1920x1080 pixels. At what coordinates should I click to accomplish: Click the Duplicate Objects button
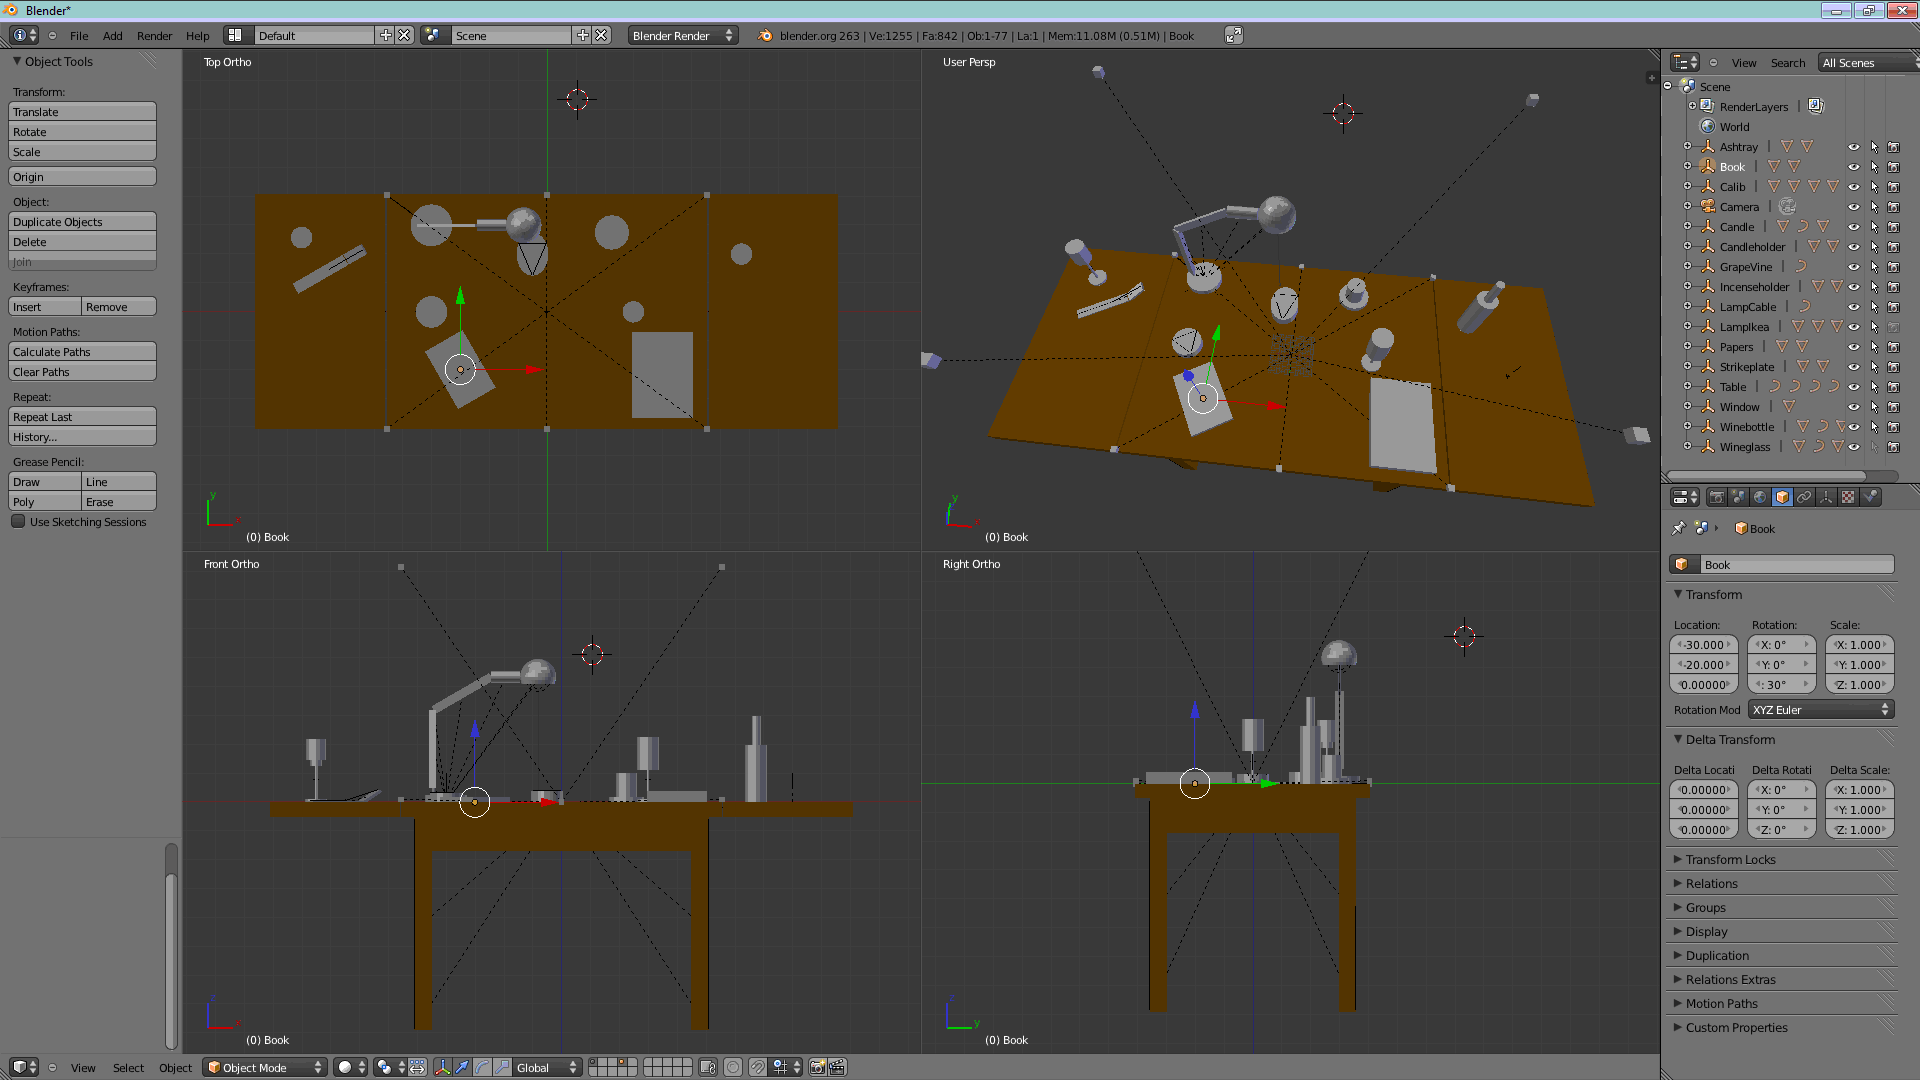[82, 221]
